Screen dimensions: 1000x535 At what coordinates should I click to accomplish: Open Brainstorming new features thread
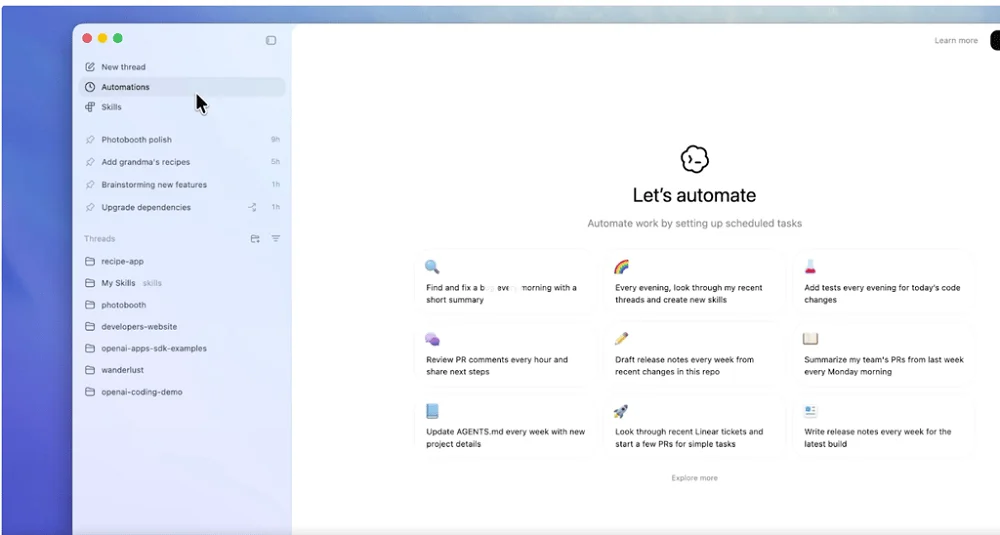click(182, 185)
